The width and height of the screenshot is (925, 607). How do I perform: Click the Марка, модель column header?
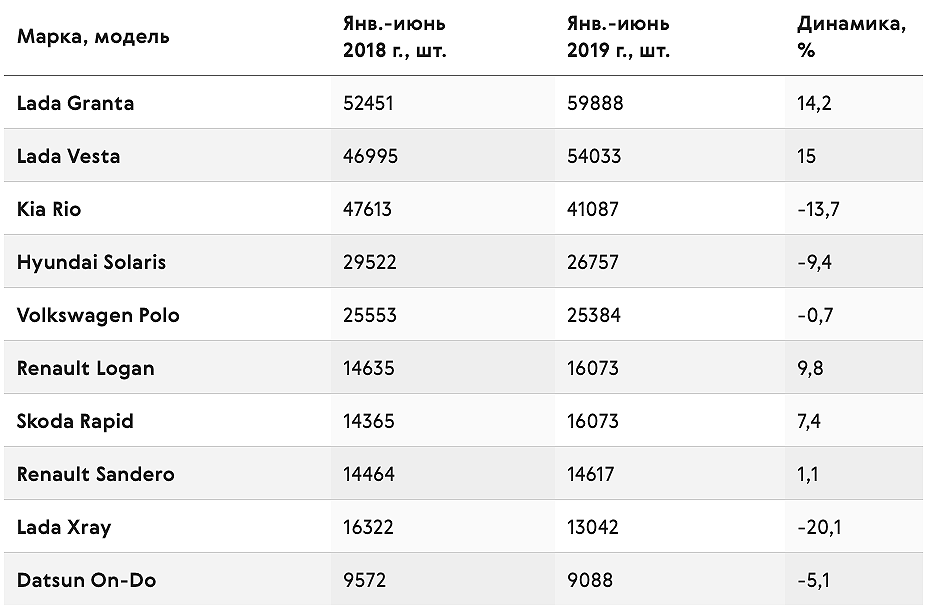93,37
